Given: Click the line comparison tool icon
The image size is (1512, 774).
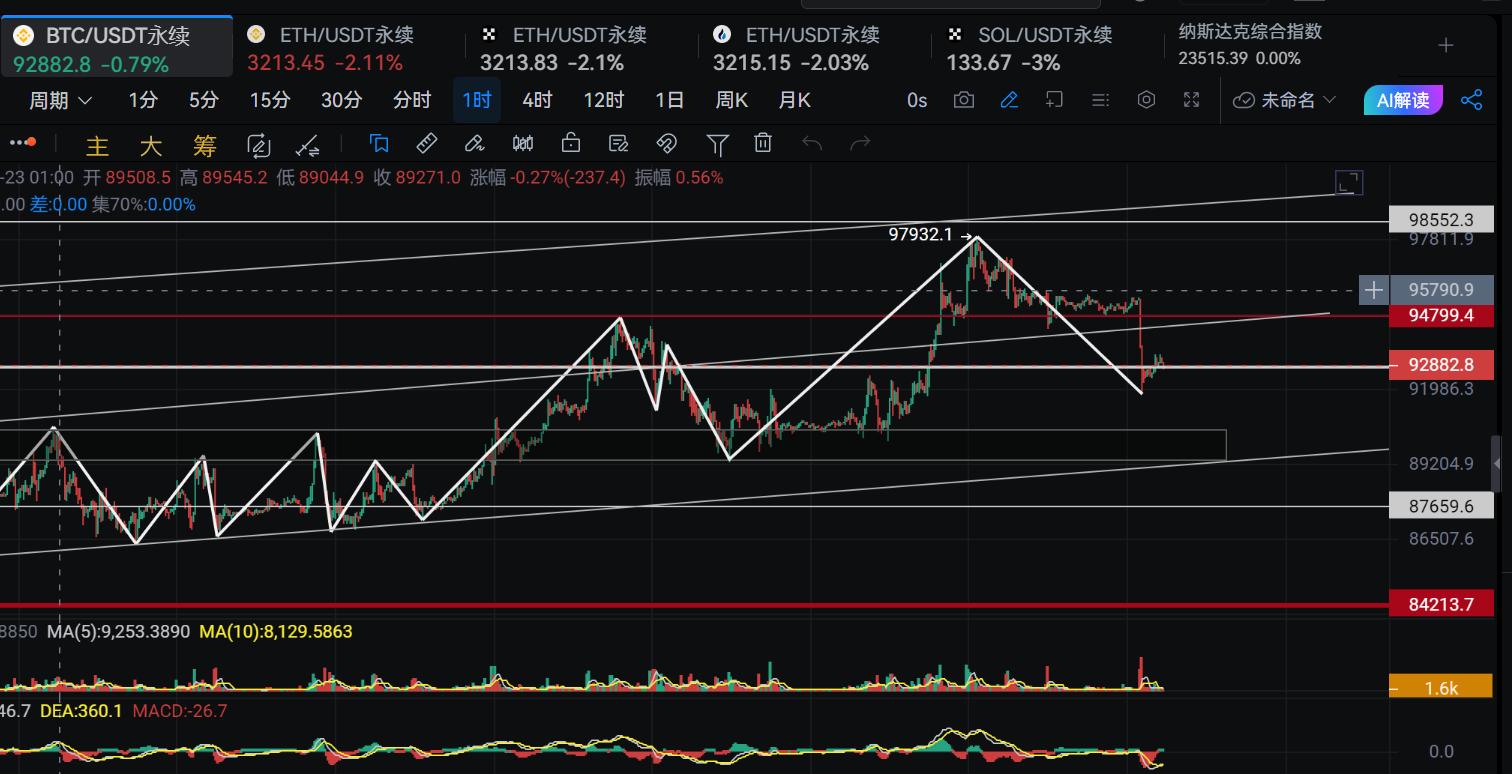Looking at the screenshot, I should (308, 146).
